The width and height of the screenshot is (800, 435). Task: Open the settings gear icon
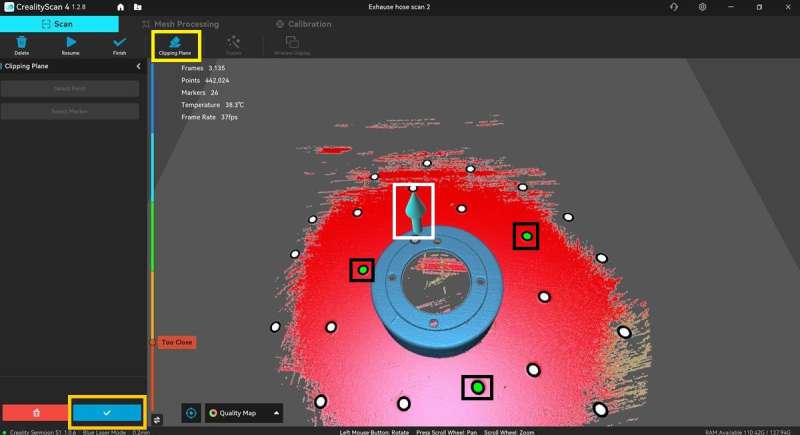[702, 7]
